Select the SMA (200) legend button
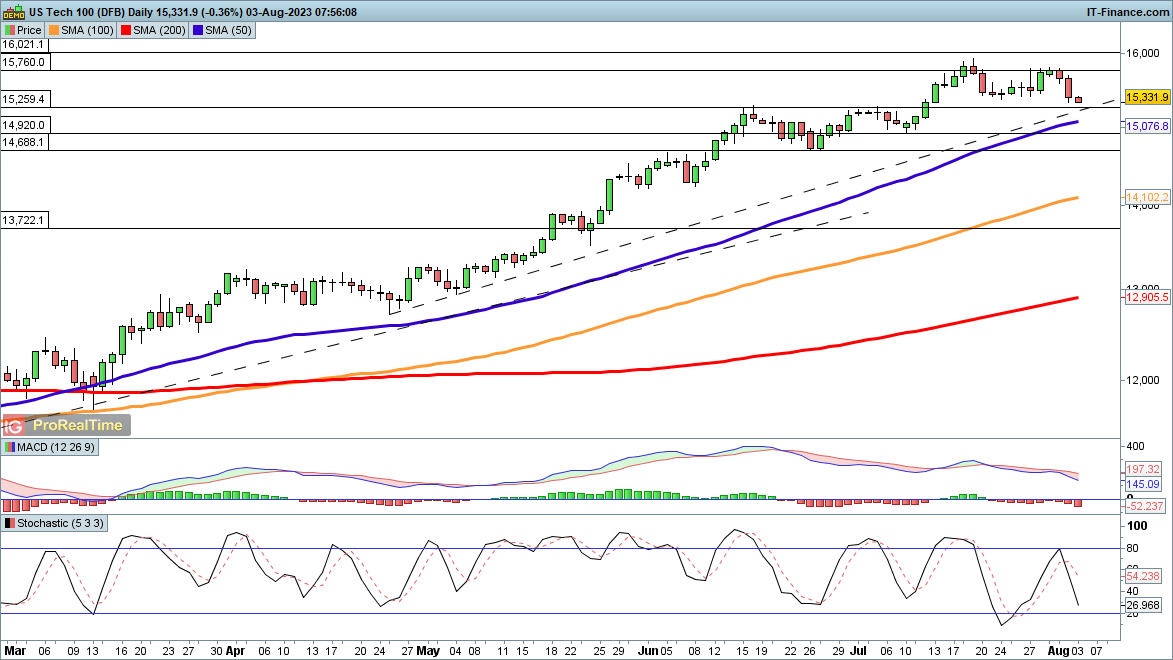The height and width of the screenshot is (660, 1173). [153, 30]
